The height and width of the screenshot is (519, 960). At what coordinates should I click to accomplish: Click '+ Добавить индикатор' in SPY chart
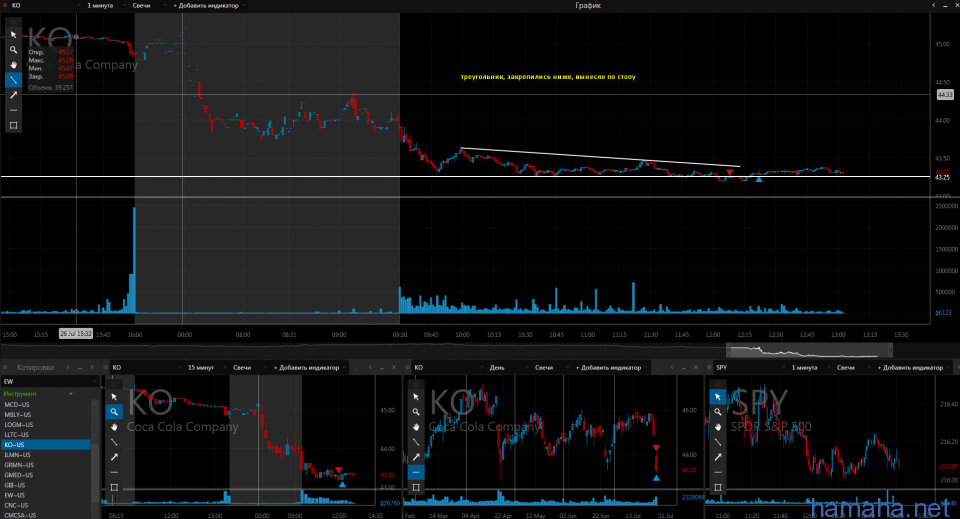tap(913, 368)
